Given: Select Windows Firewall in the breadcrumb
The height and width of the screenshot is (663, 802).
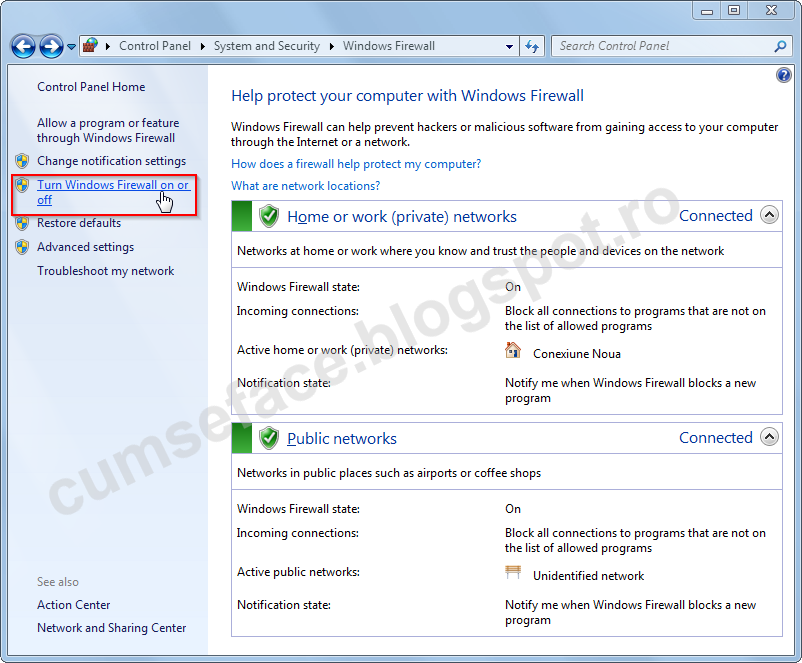Looking at the screenshot, I should tap(389, 46).
